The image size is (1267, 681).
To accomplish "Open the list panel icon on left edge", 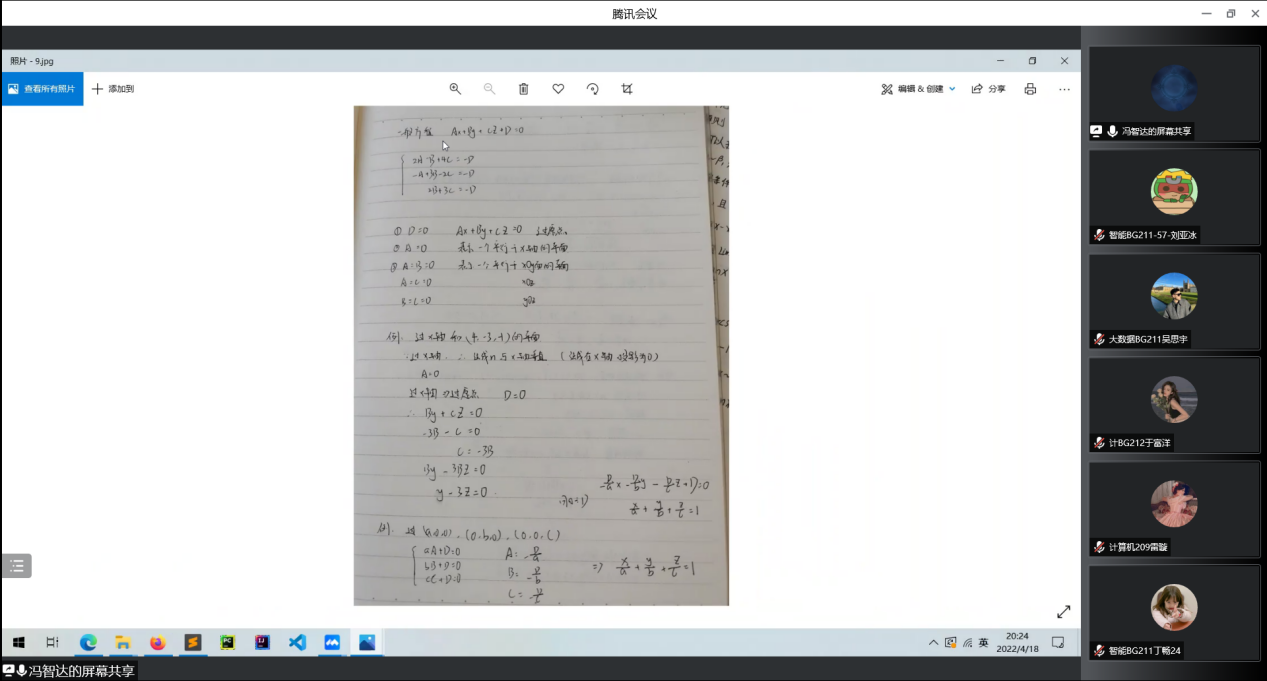I will coord(16,566).
